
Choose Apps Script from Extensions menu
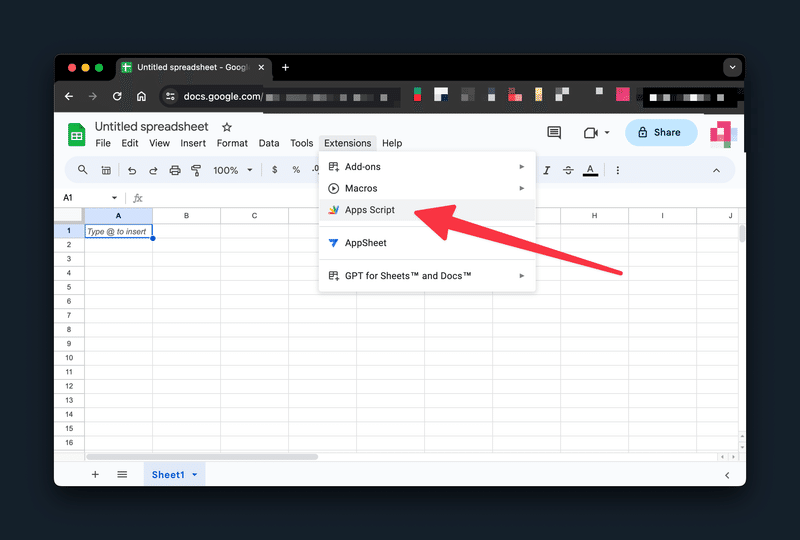coord(427,210)
